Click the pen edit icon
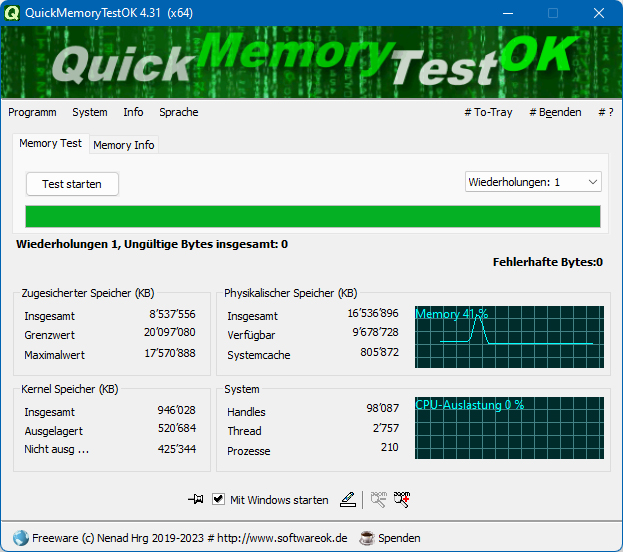The width and height of the screenshot is (623, 552). pos(348,499)
